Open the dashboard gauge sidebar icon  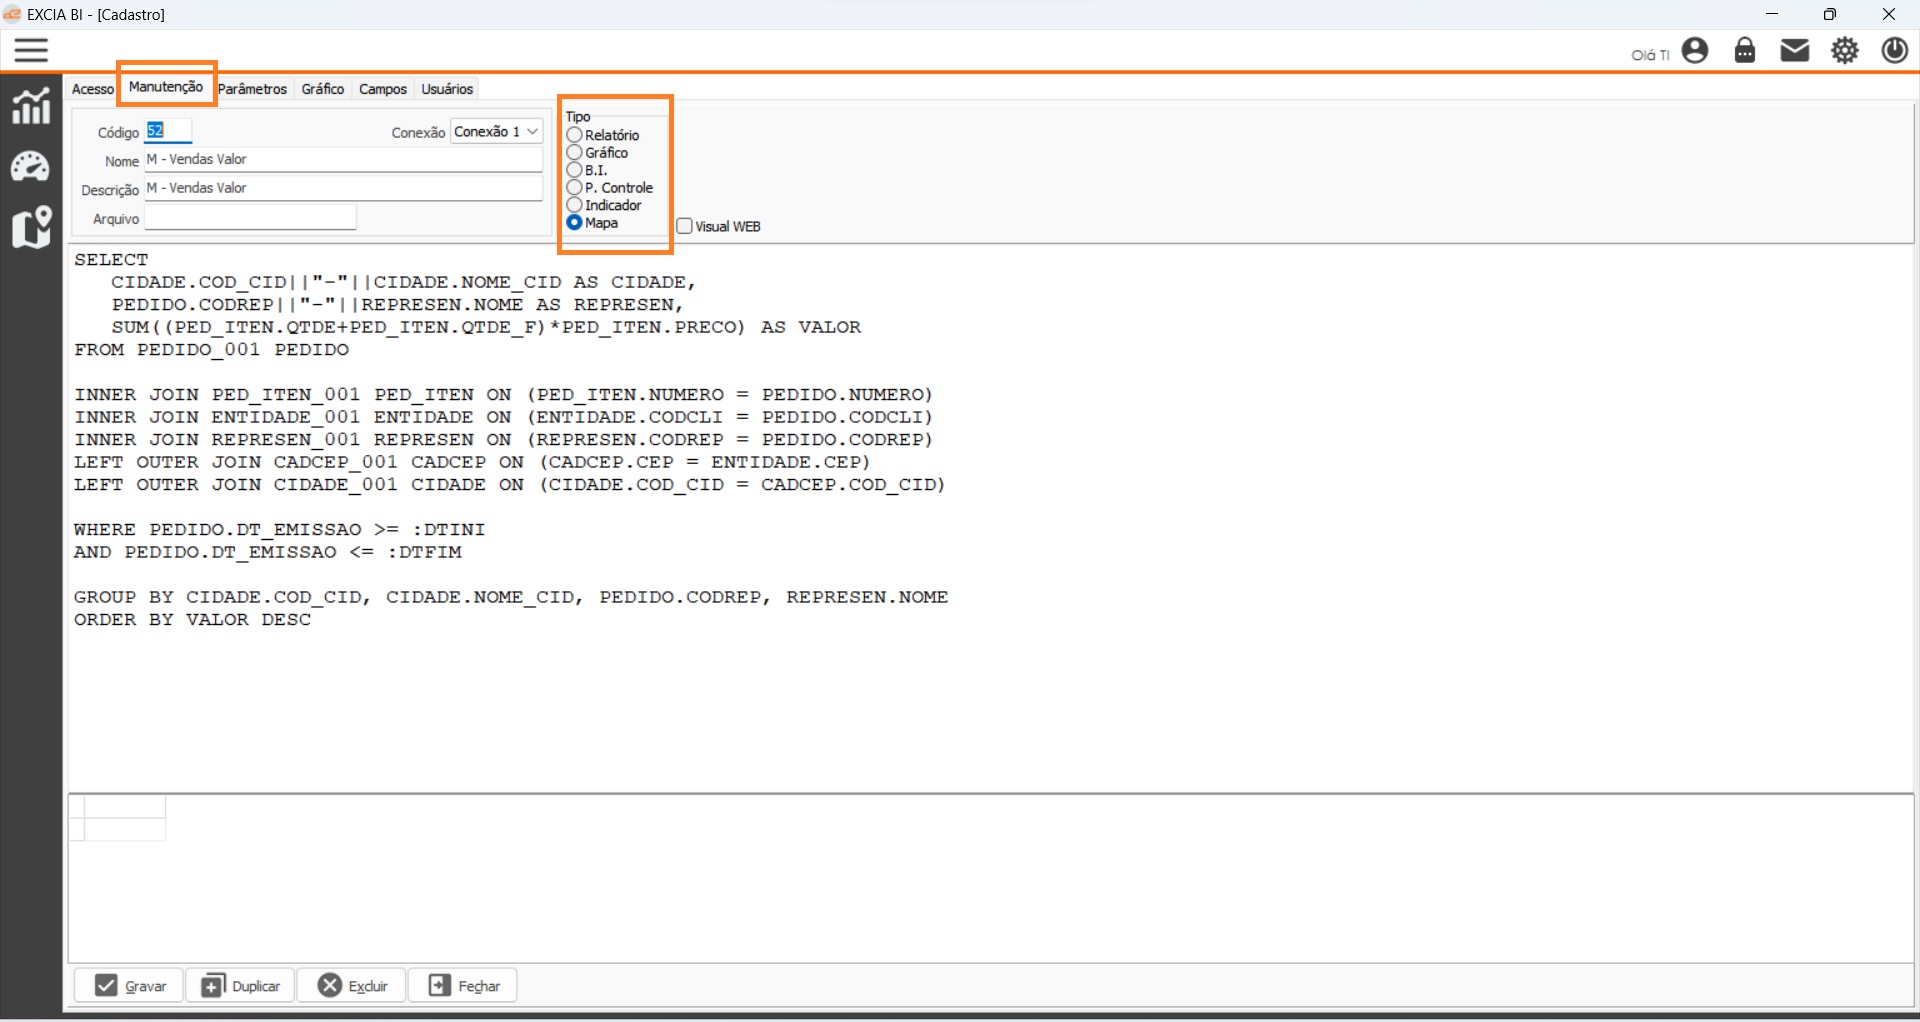31,167
